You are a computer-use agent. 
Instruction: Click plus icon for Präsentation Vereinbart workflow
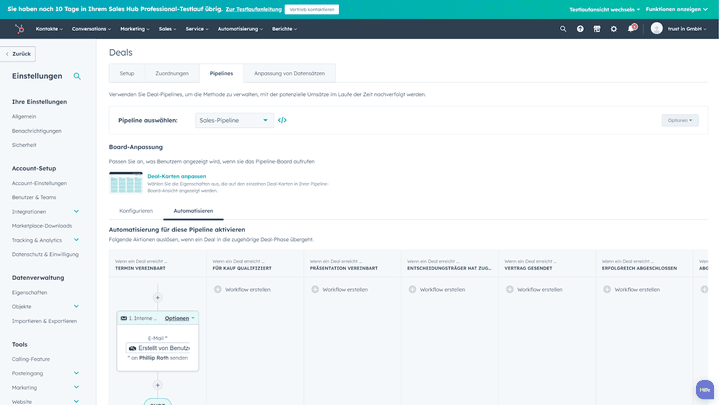315,289
